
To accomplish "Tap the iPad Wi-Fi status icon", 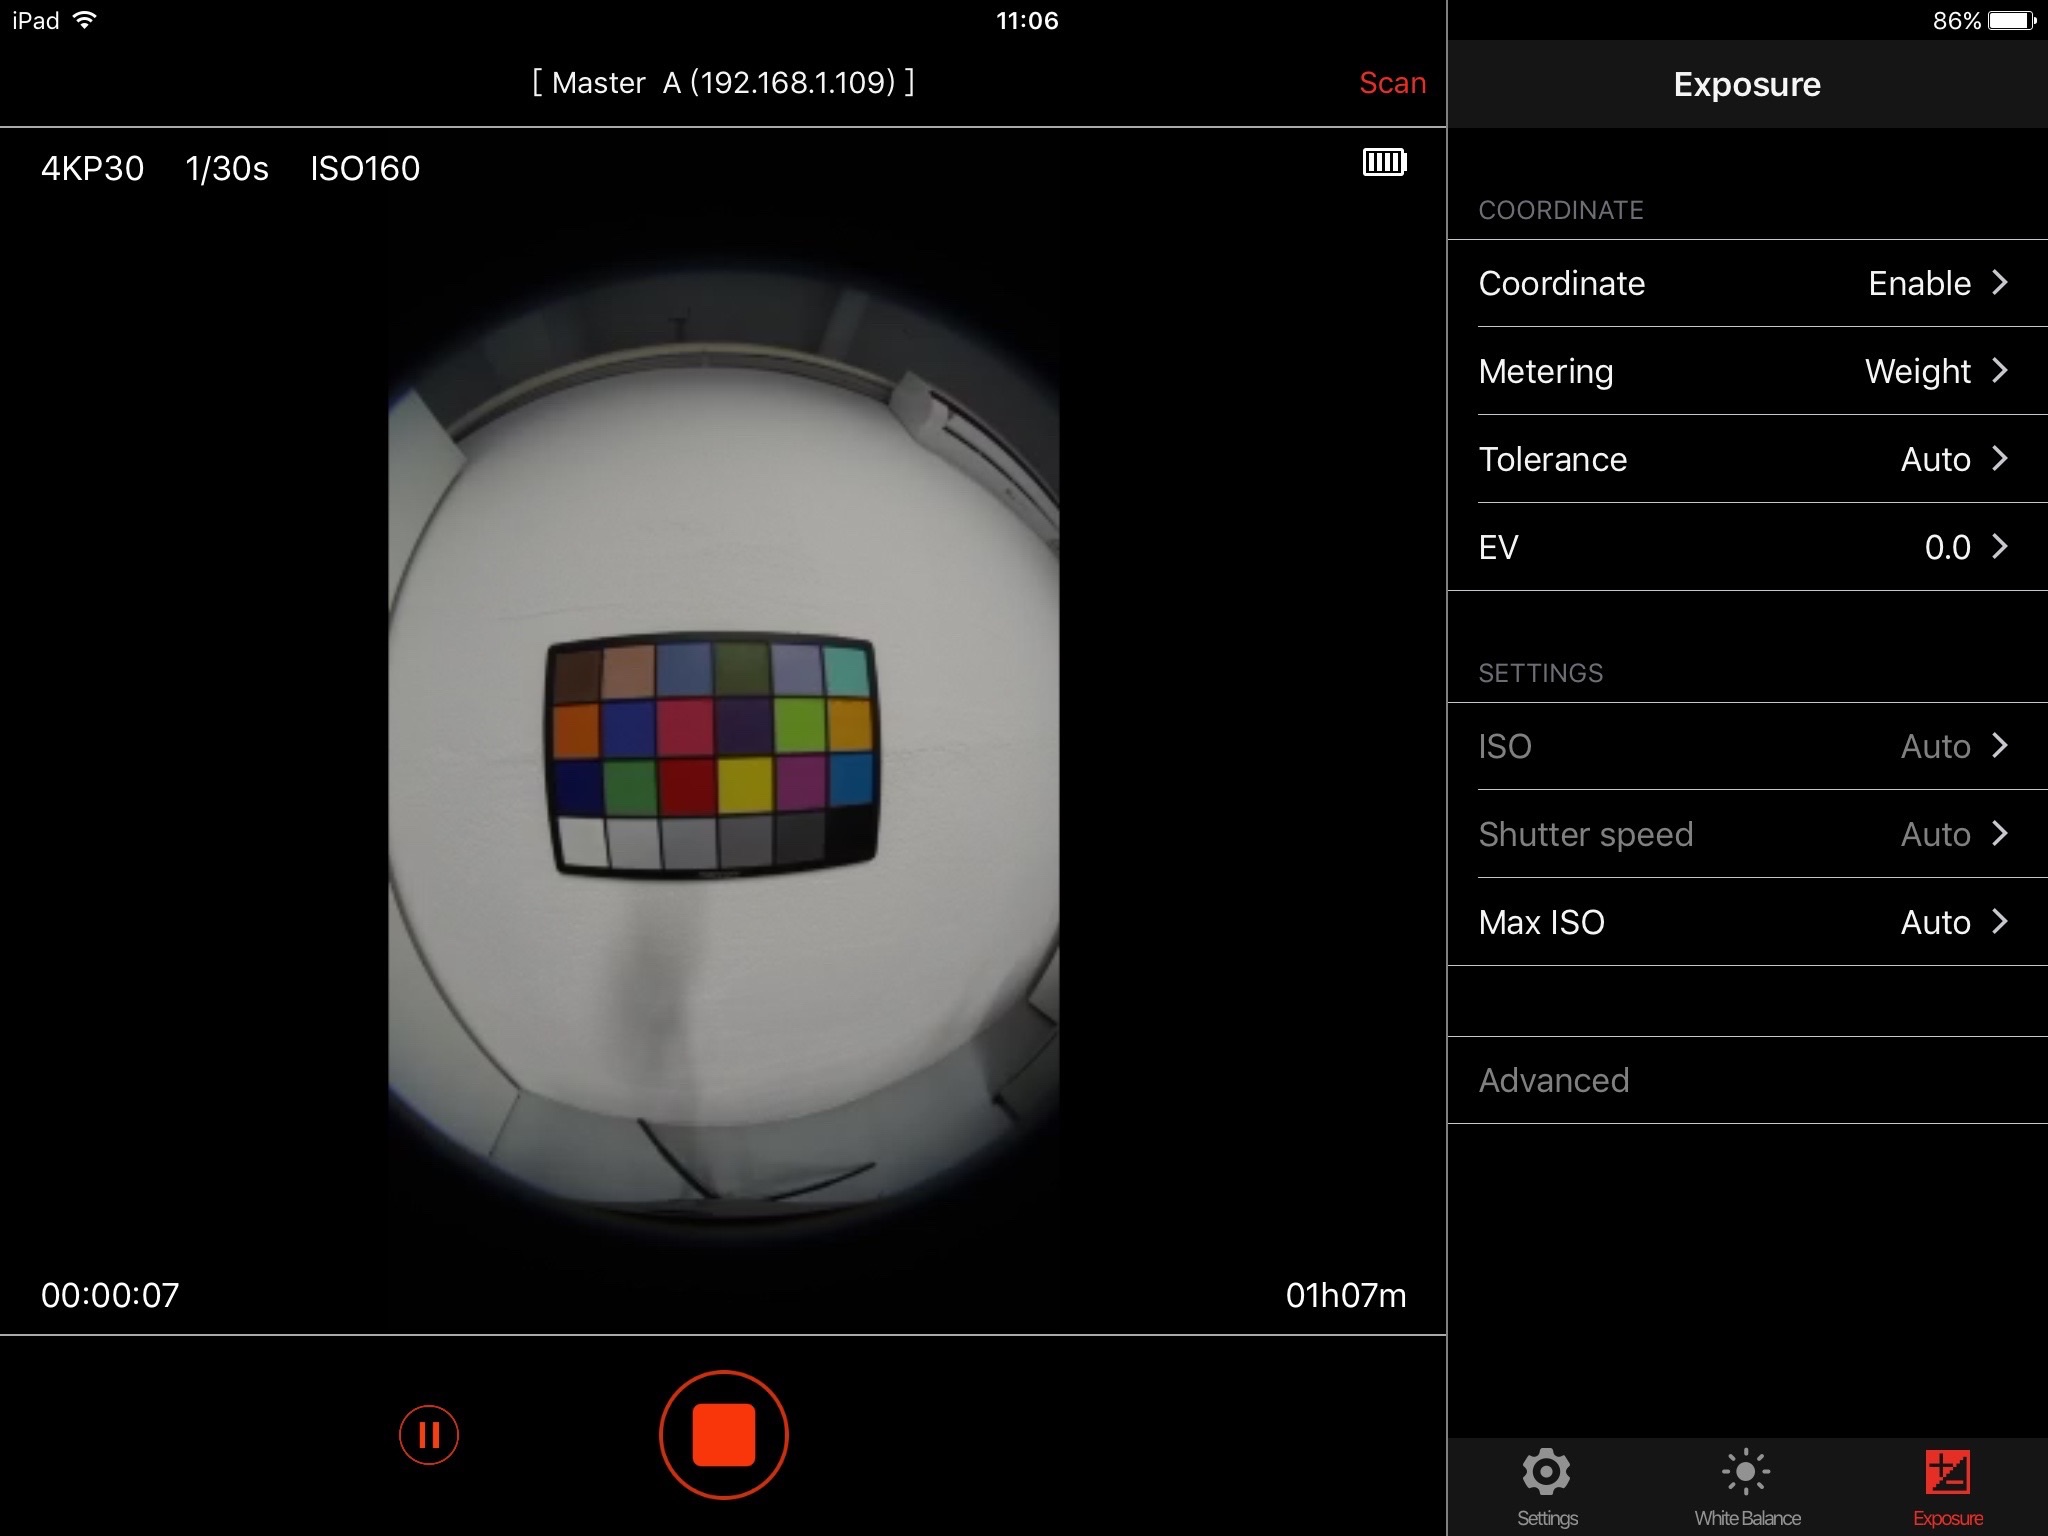I will click(x=85, y=20).
